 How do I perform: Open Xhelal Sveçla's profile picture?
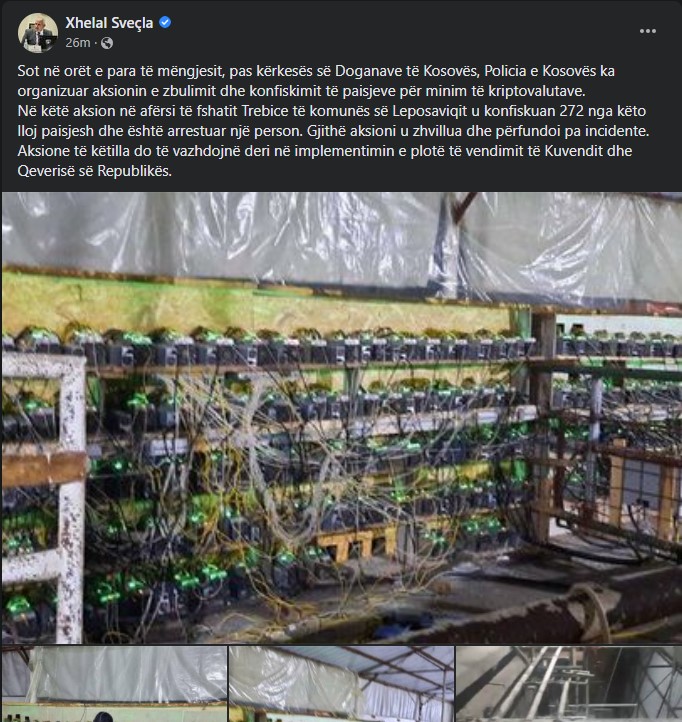point(38,33)
